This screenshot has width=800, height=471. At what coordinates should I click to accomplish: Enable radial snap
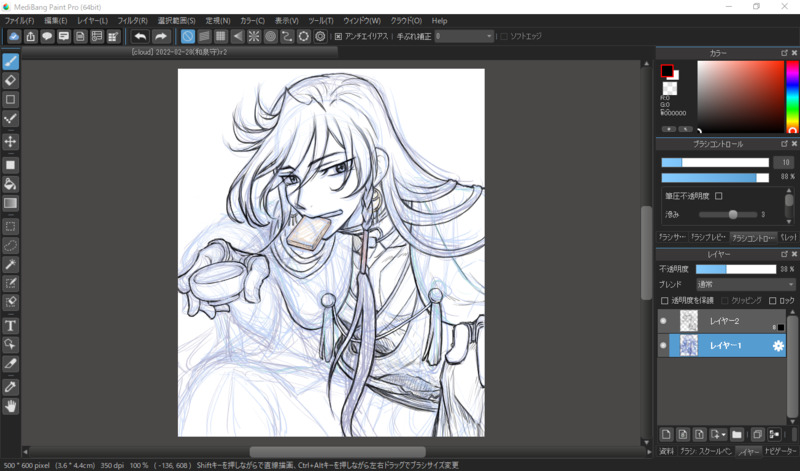click(254, 36)
